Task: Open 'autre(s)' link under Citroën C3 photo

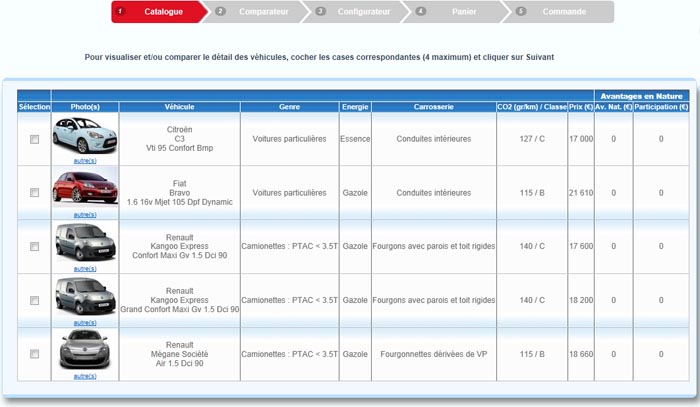Action: pyautogui.click(x=85, y=160)
